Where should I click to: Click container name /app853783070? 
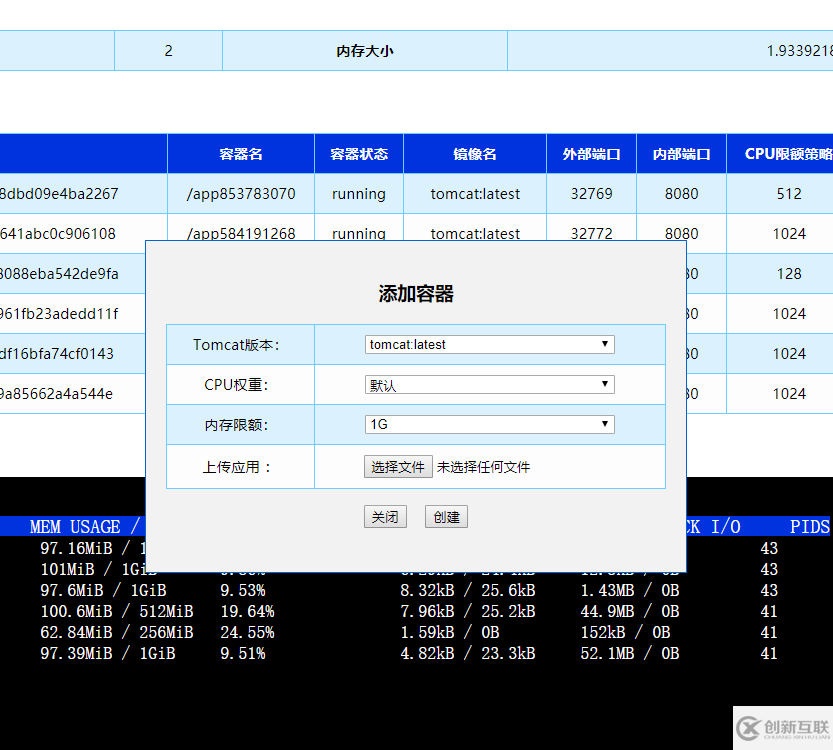[x=241, y=194]
